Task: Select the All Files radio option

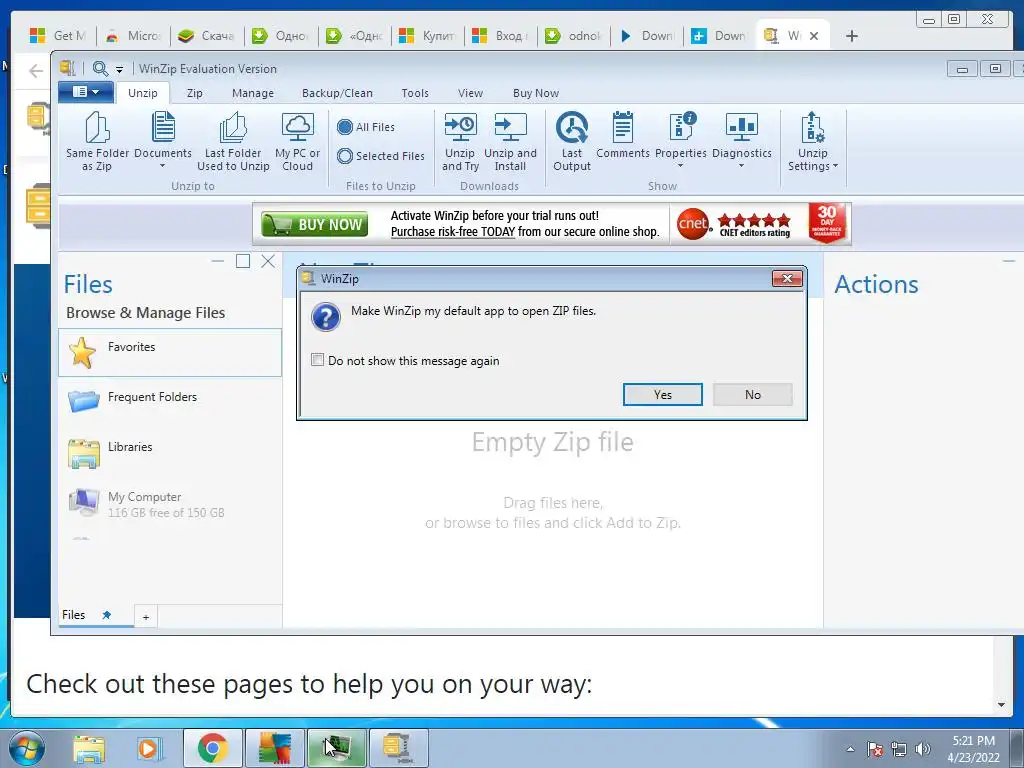Action: 345,127
